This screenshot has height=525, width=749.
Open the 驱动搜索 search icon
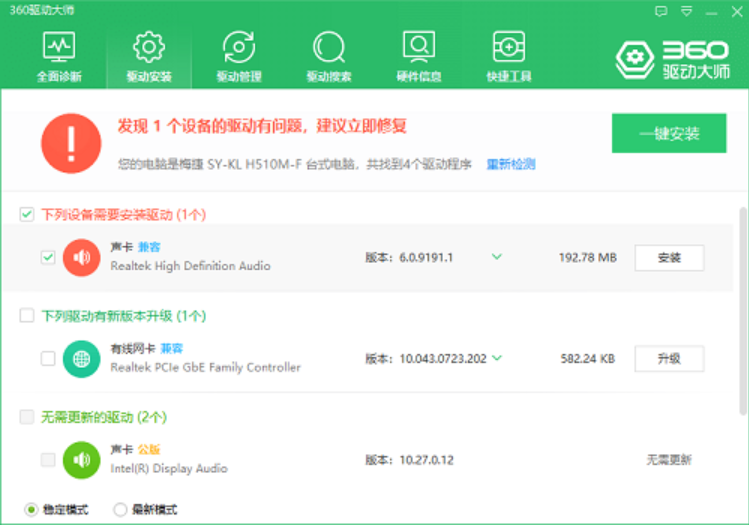328,48
